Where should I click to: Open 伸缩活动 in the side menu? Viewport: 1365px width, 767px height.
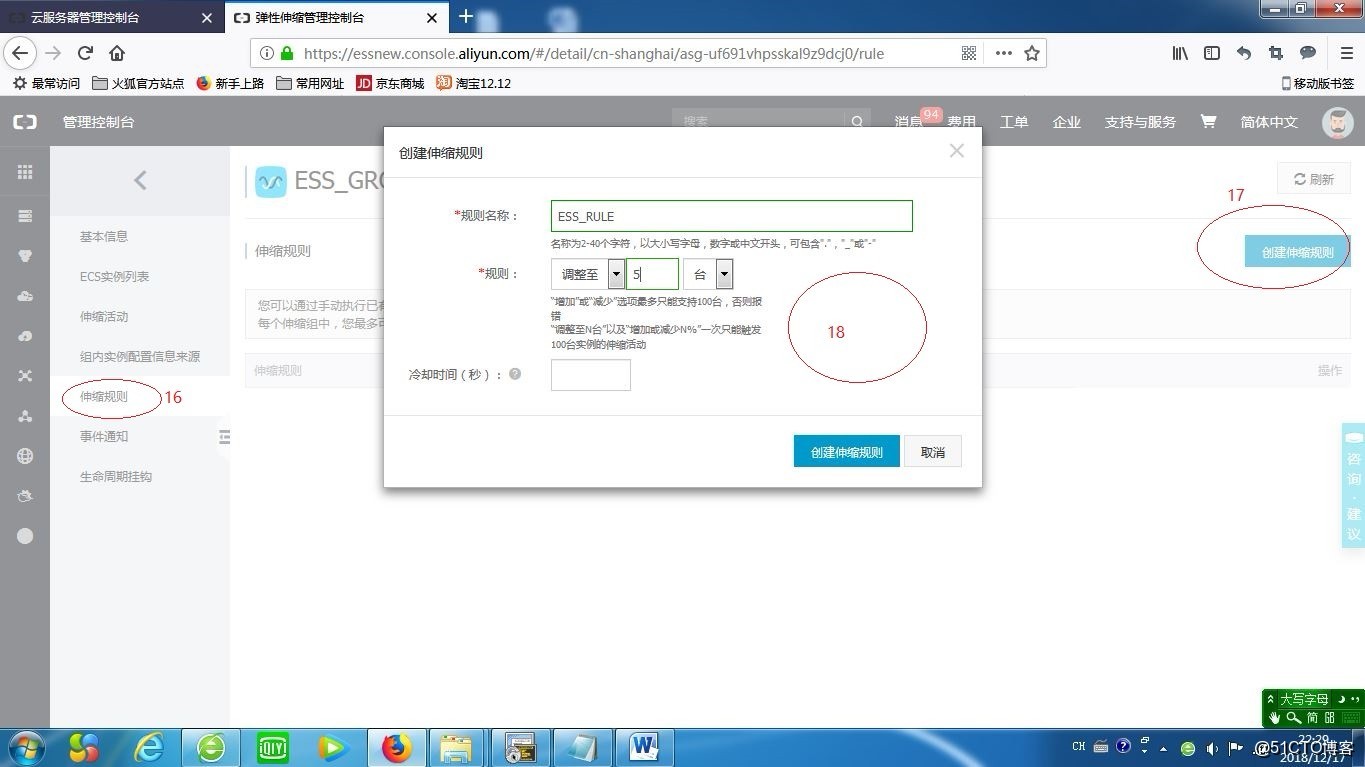pos(104,316)
